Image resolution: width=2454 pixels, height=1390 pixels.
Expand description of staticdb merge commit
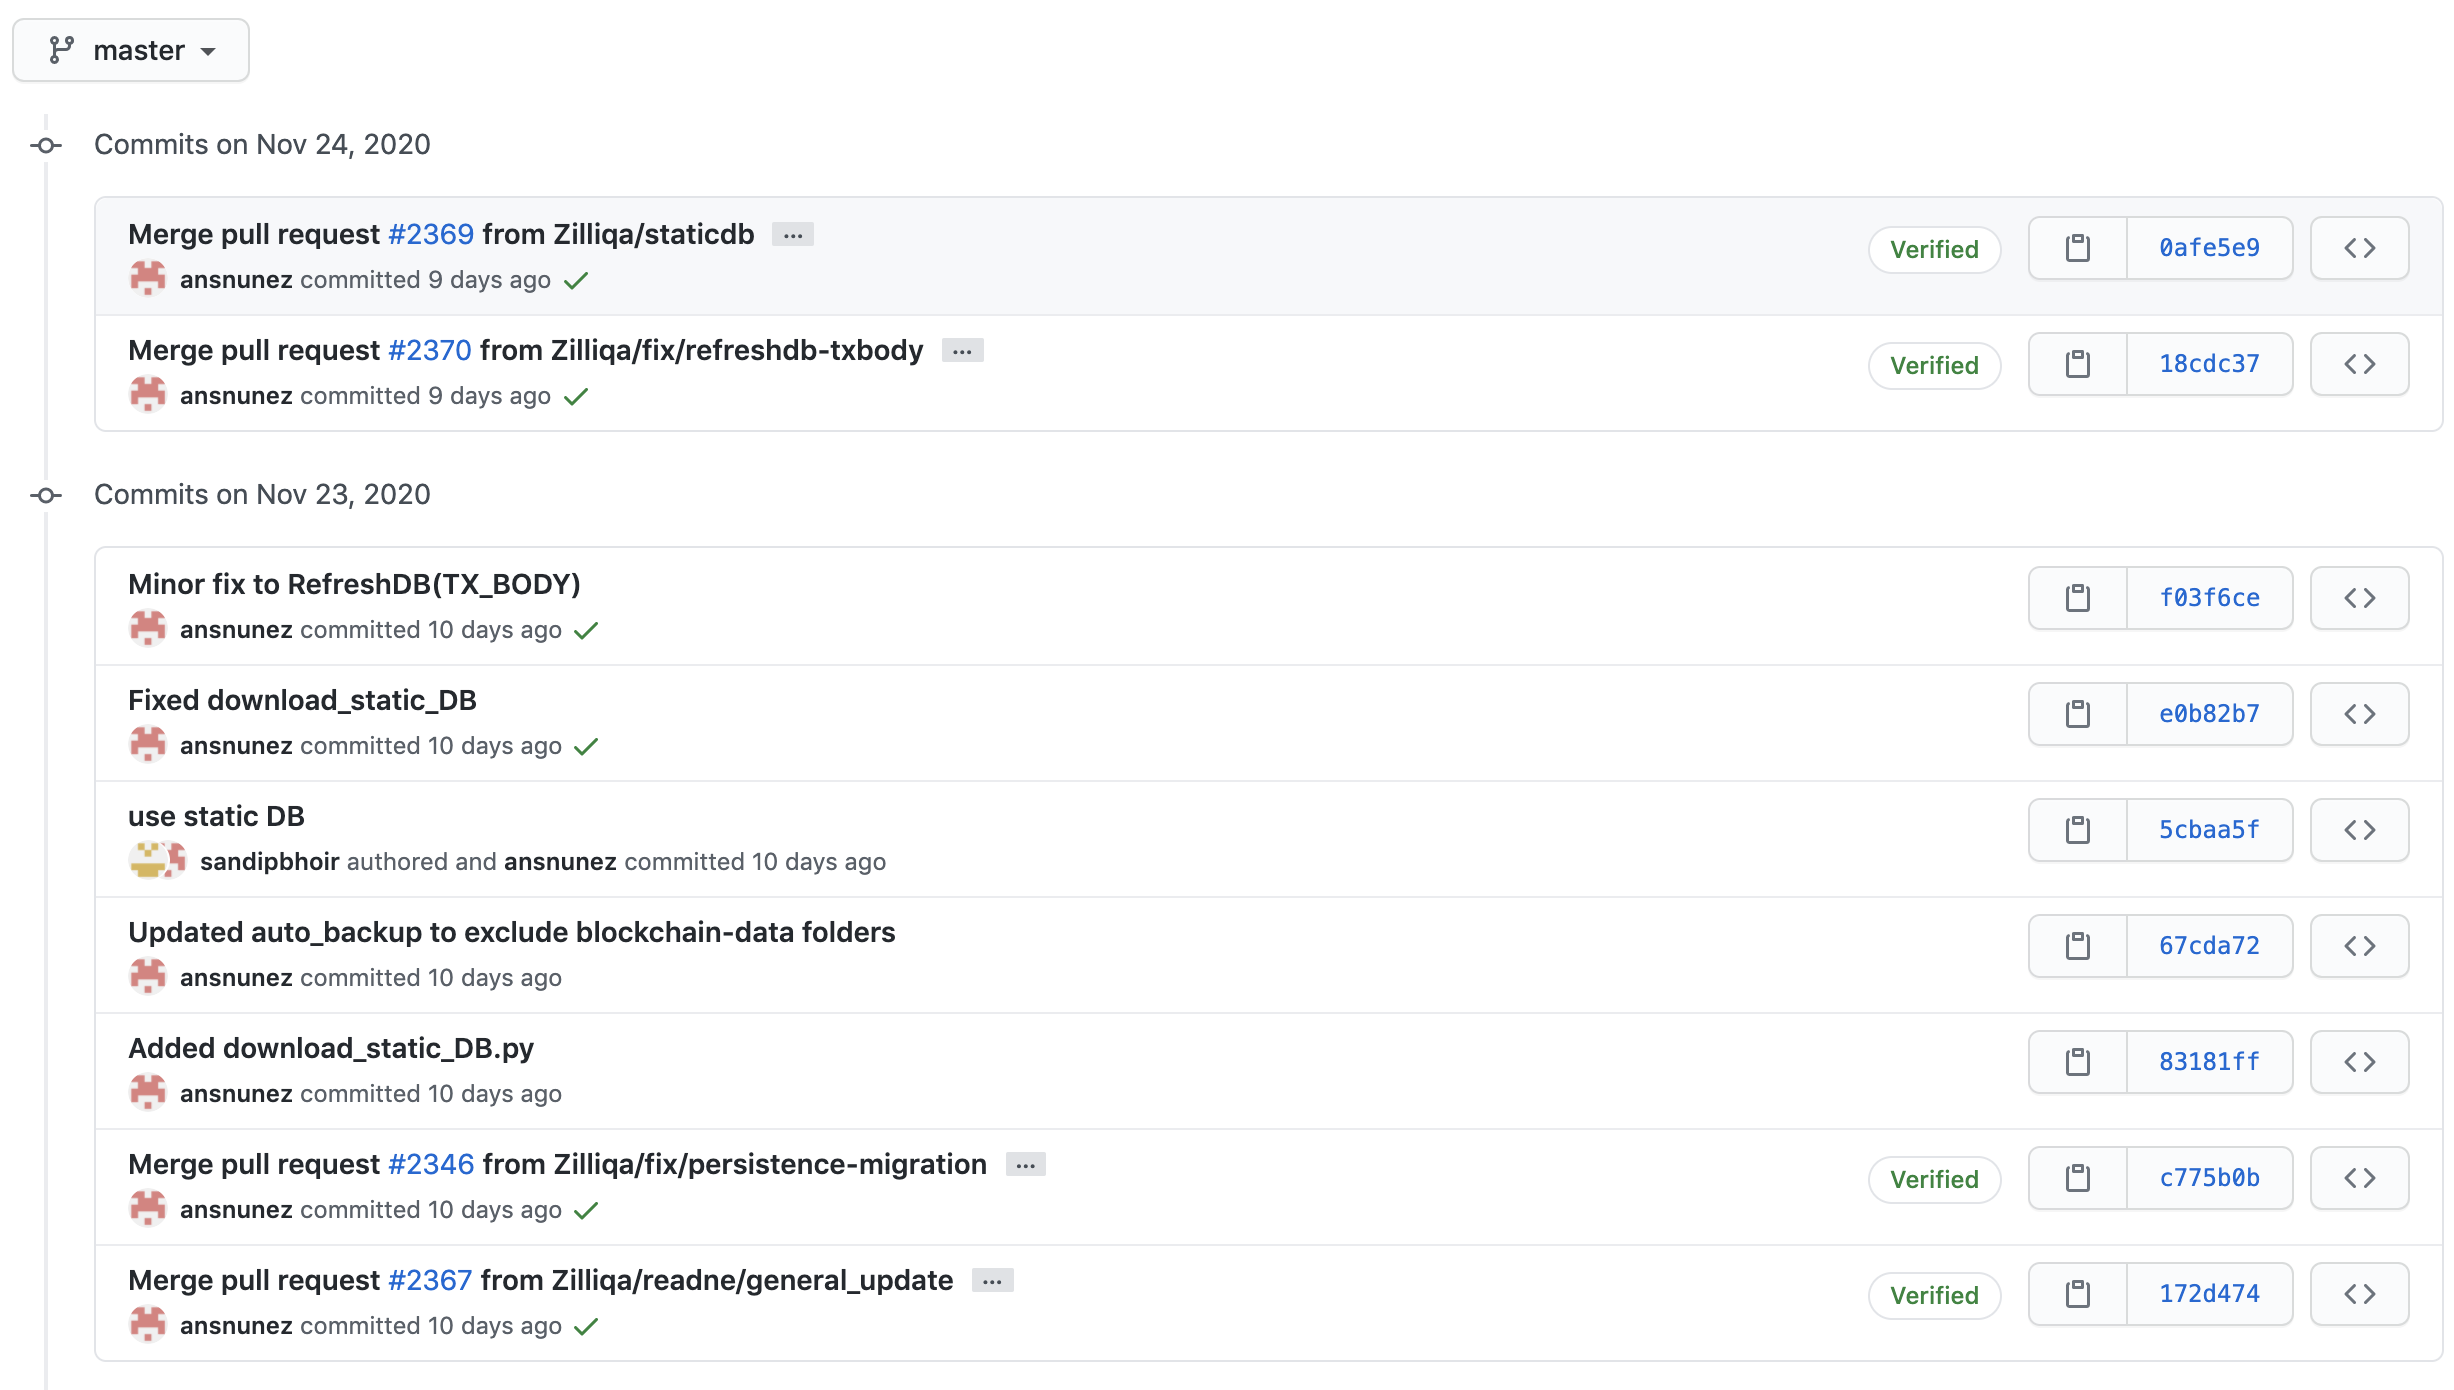793,235
